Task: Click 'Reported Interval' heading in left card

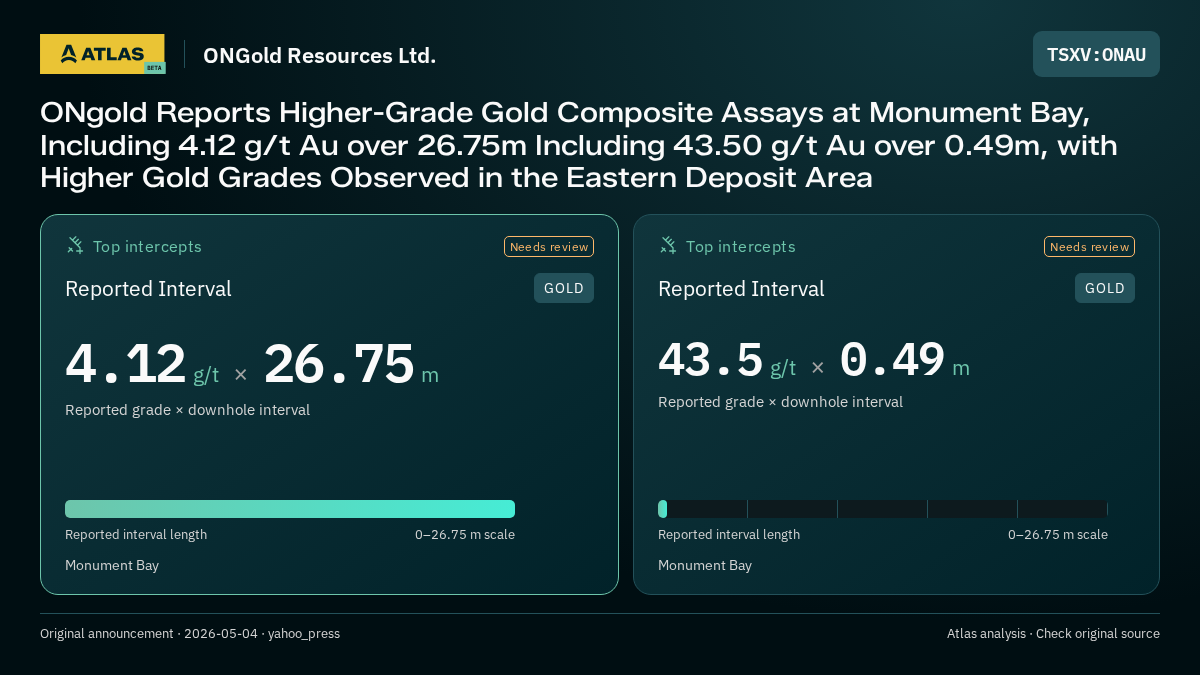Action: pyautogui.click(x=148, y=289)
